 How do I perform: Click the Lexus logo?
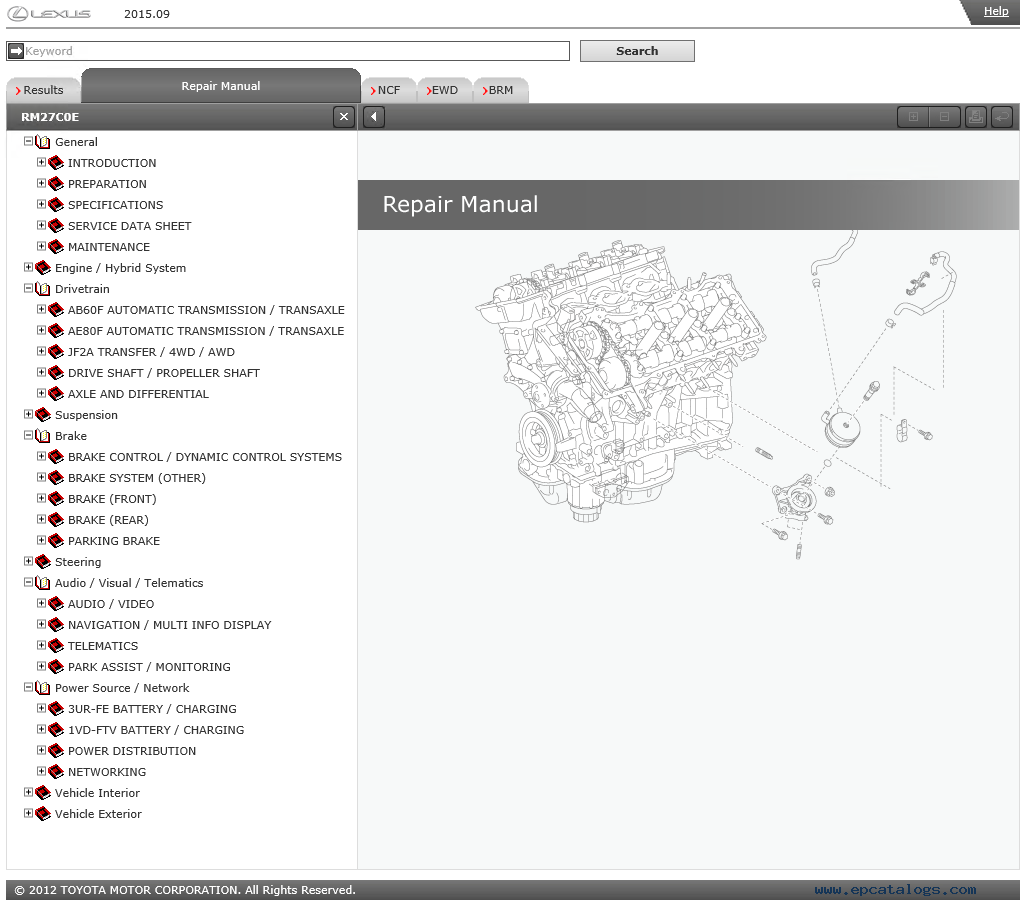(49, 14)
